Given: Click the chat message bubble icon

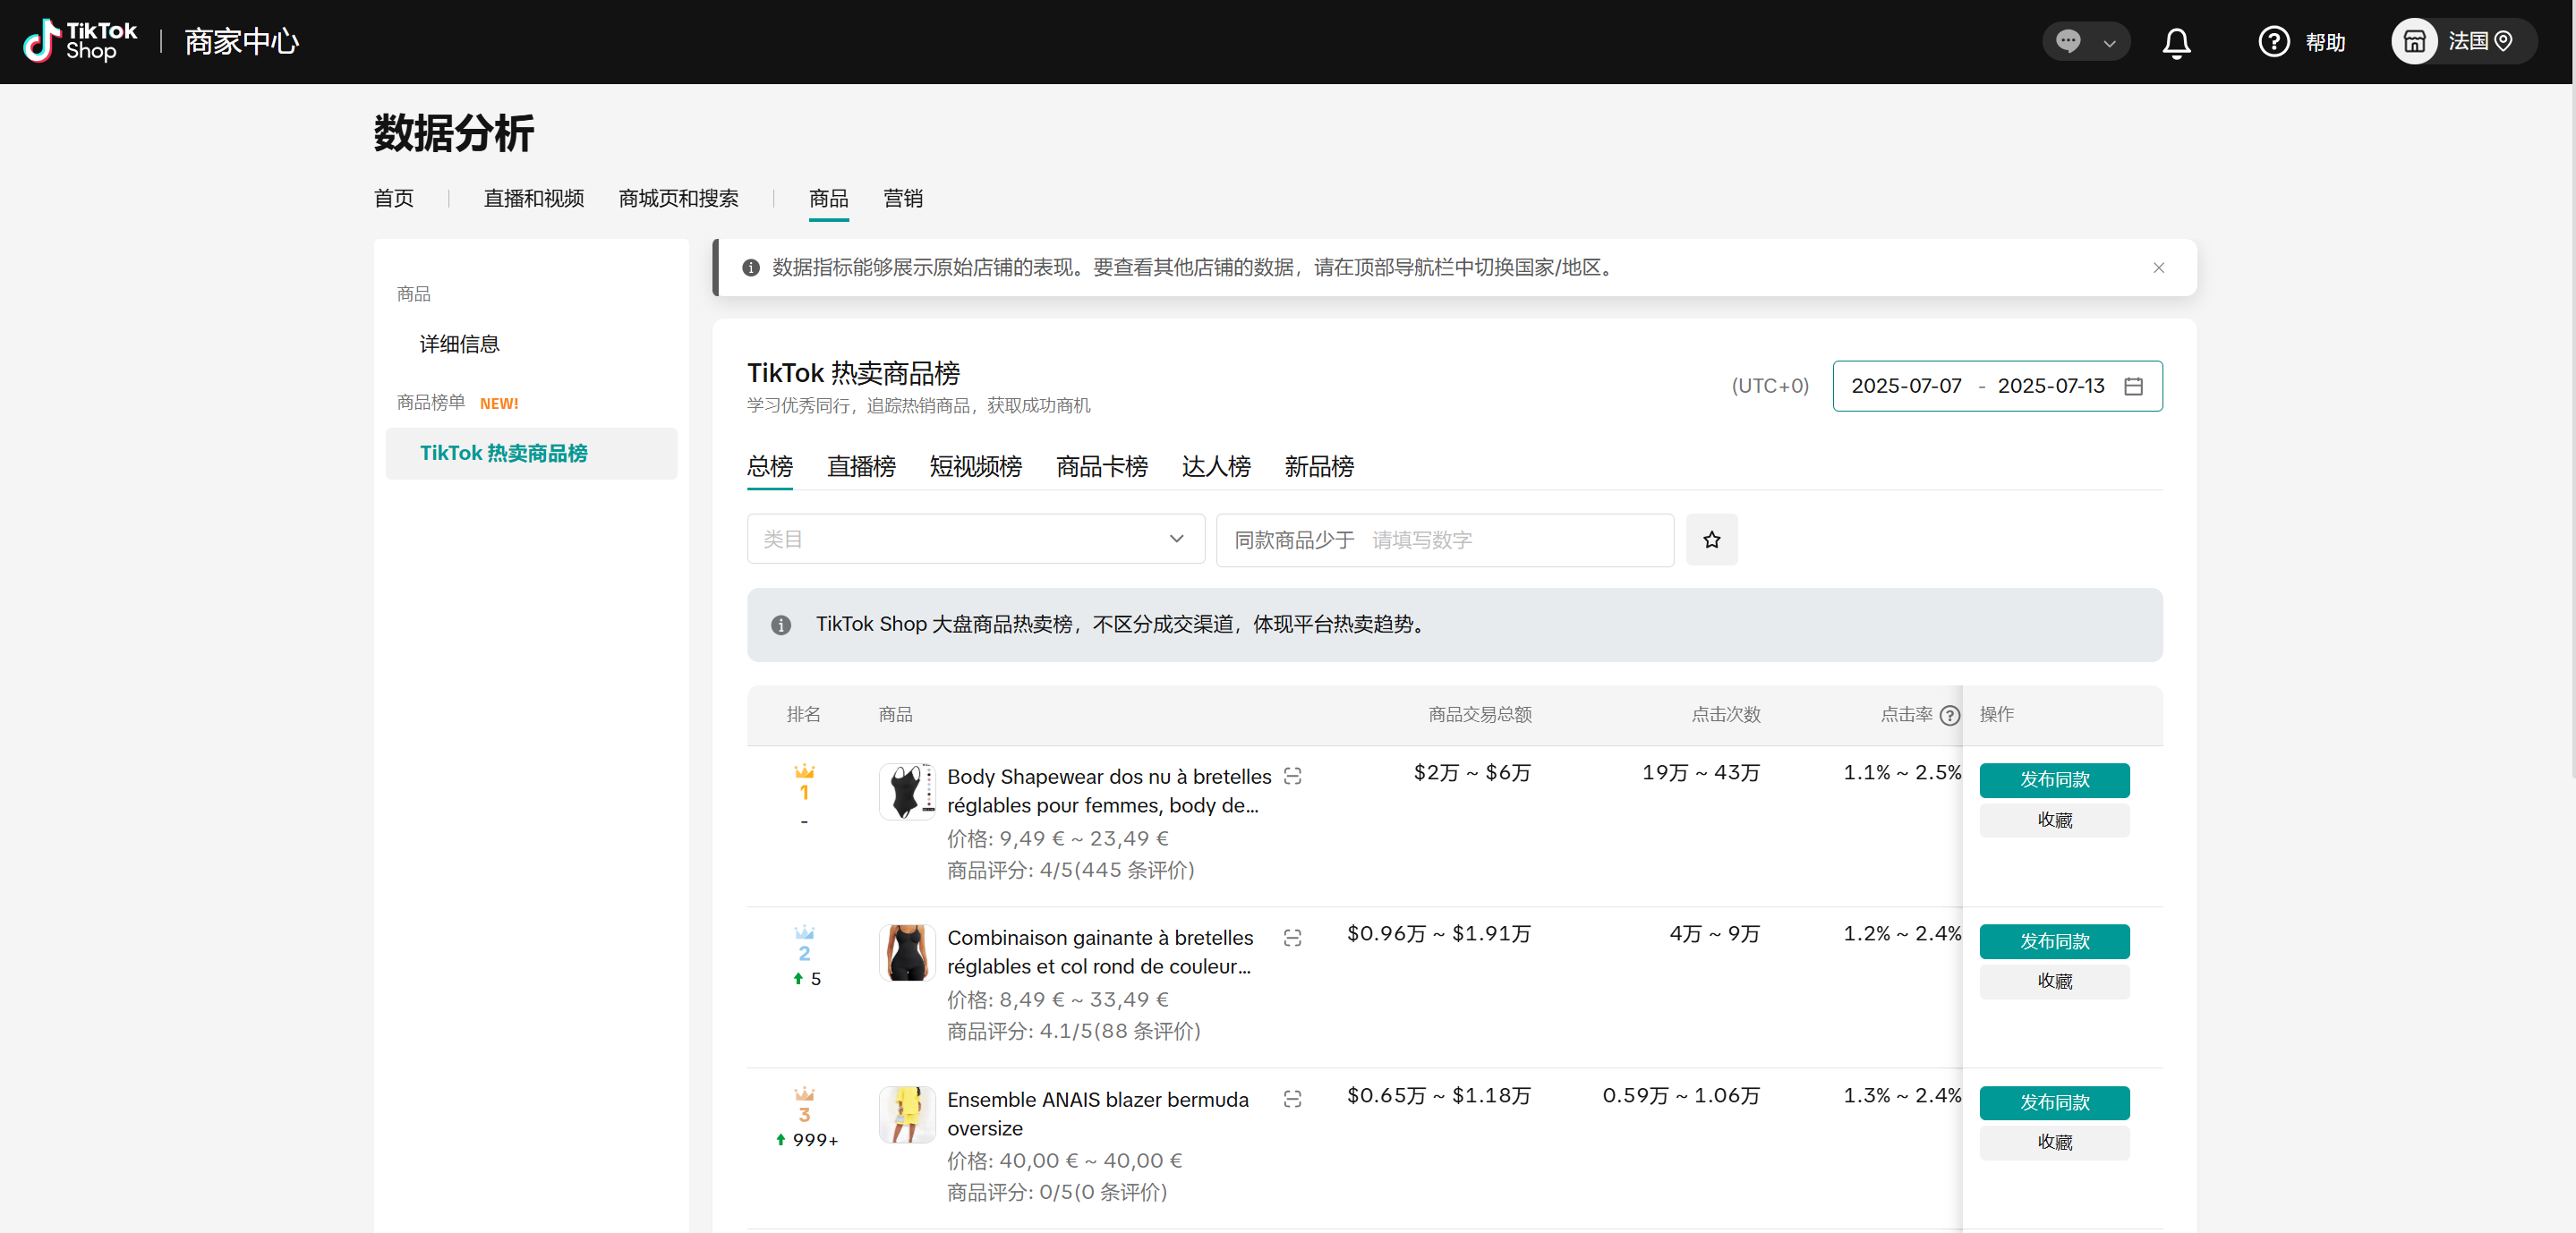Looking at the screenshot, I should point(2068,42).
